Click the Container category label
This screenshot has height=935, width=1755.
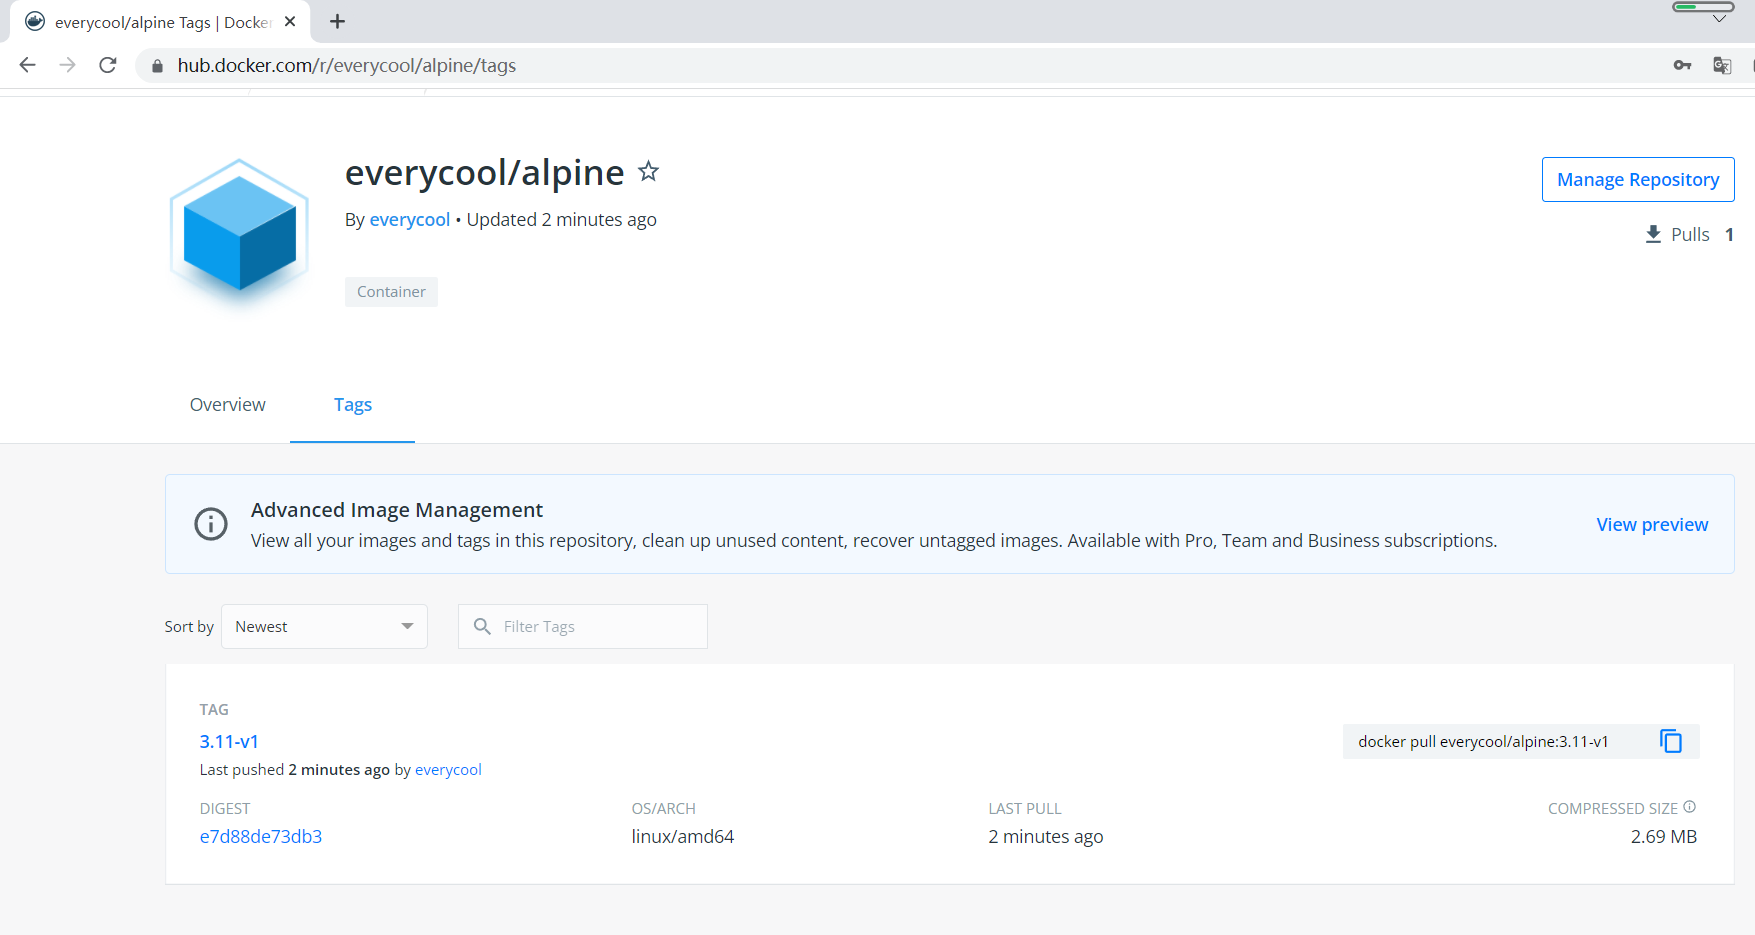coord(391,292)
